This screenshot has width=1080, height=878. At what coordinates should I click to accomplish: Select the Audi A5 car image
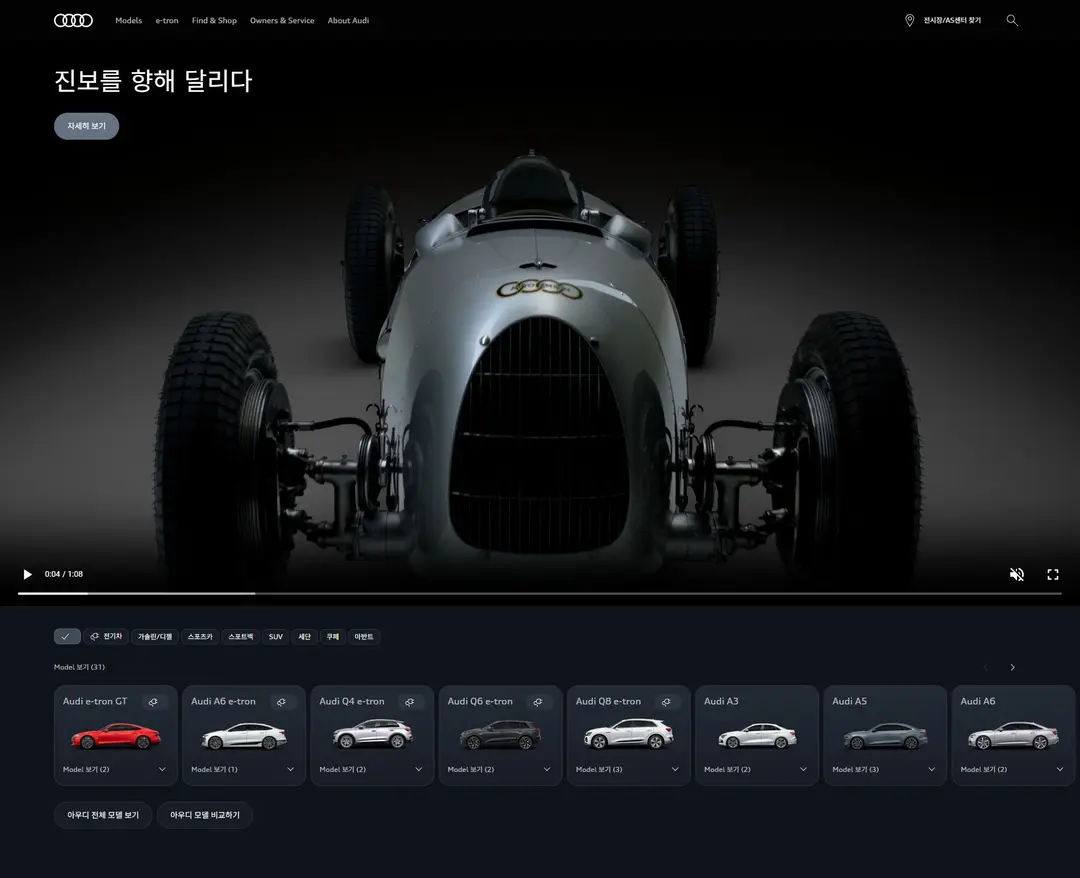click(x=885, y=735)
